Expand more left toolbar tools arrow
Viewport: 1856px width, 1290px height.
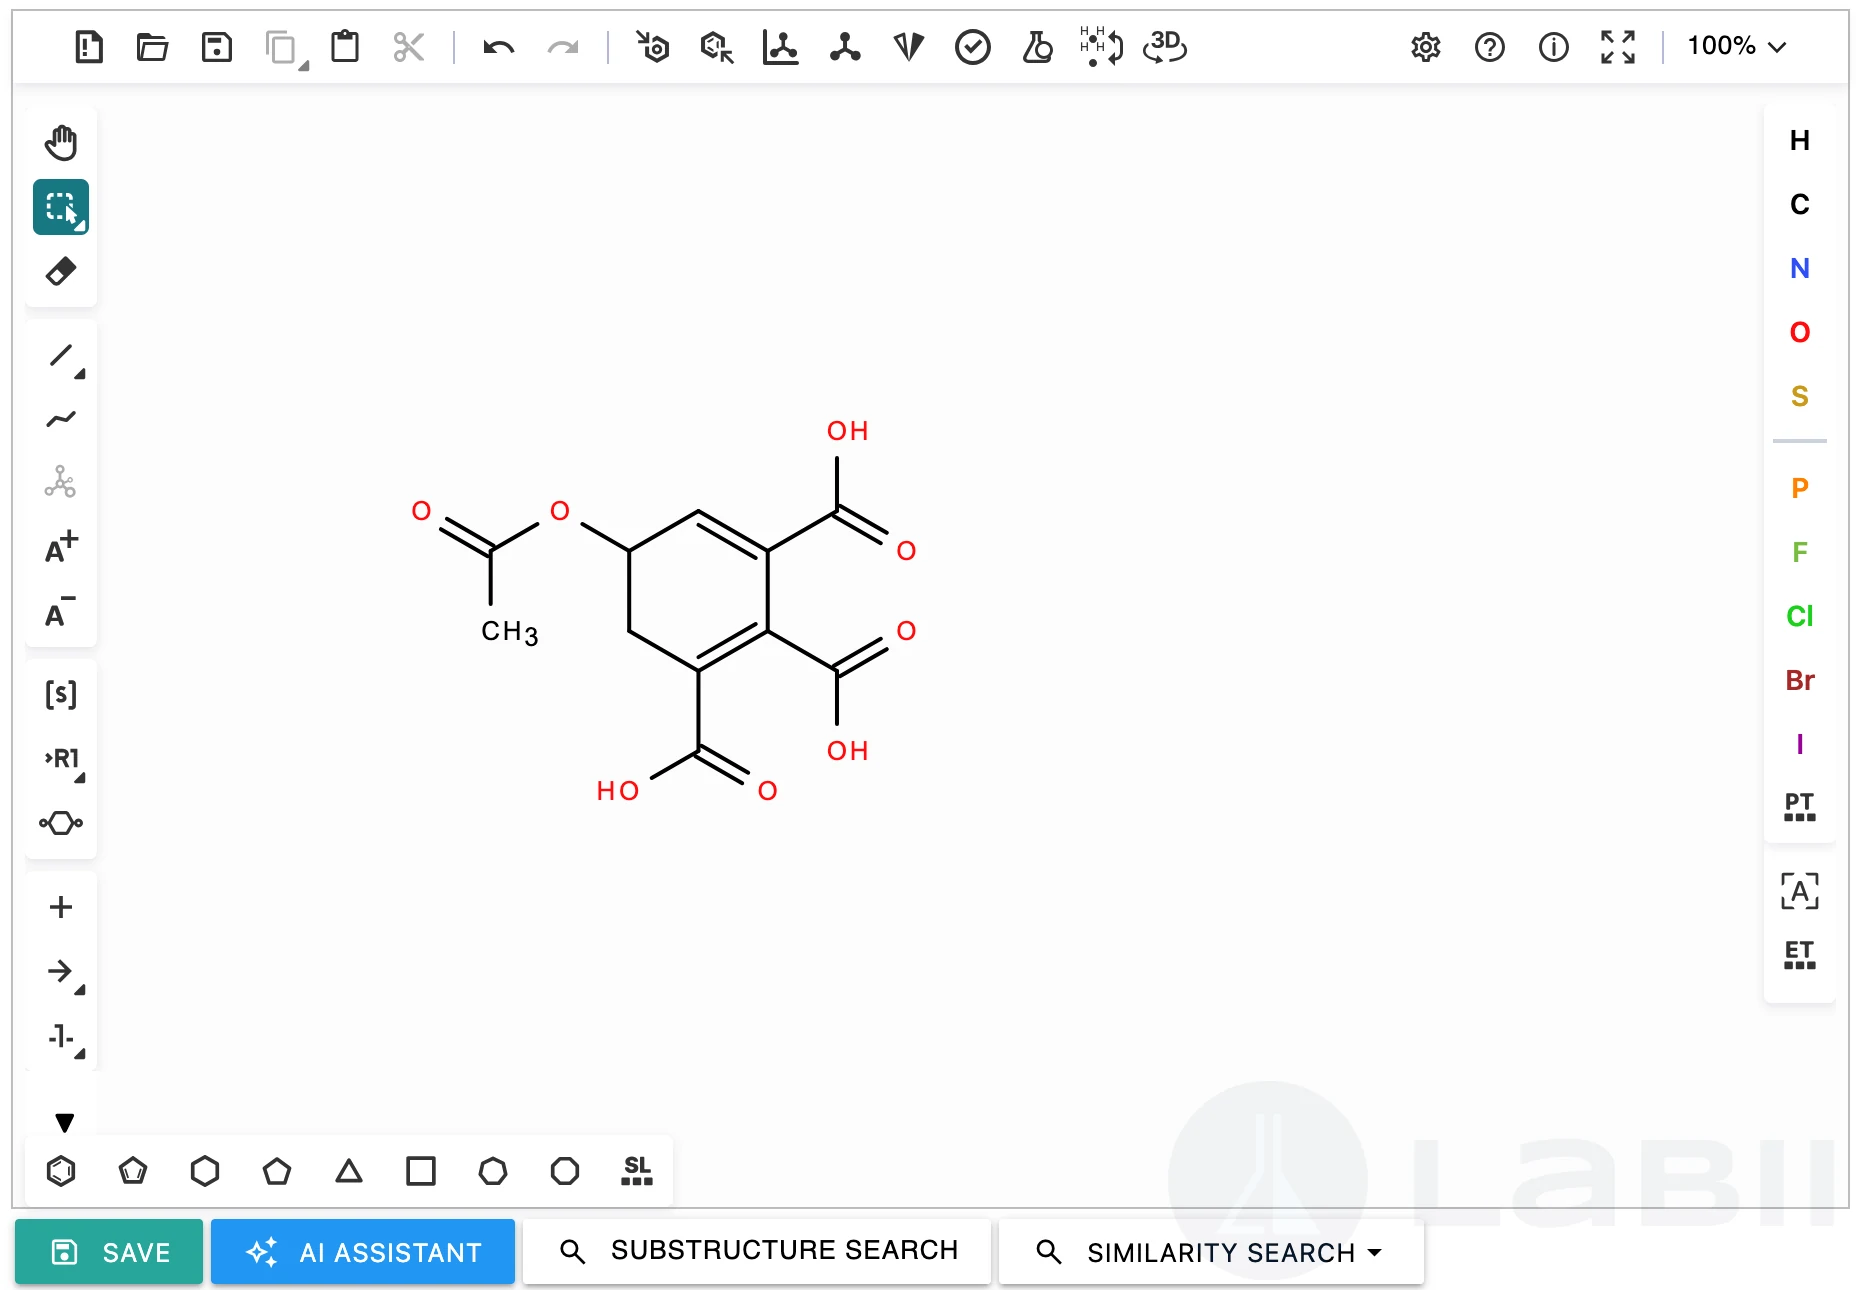65,1122
